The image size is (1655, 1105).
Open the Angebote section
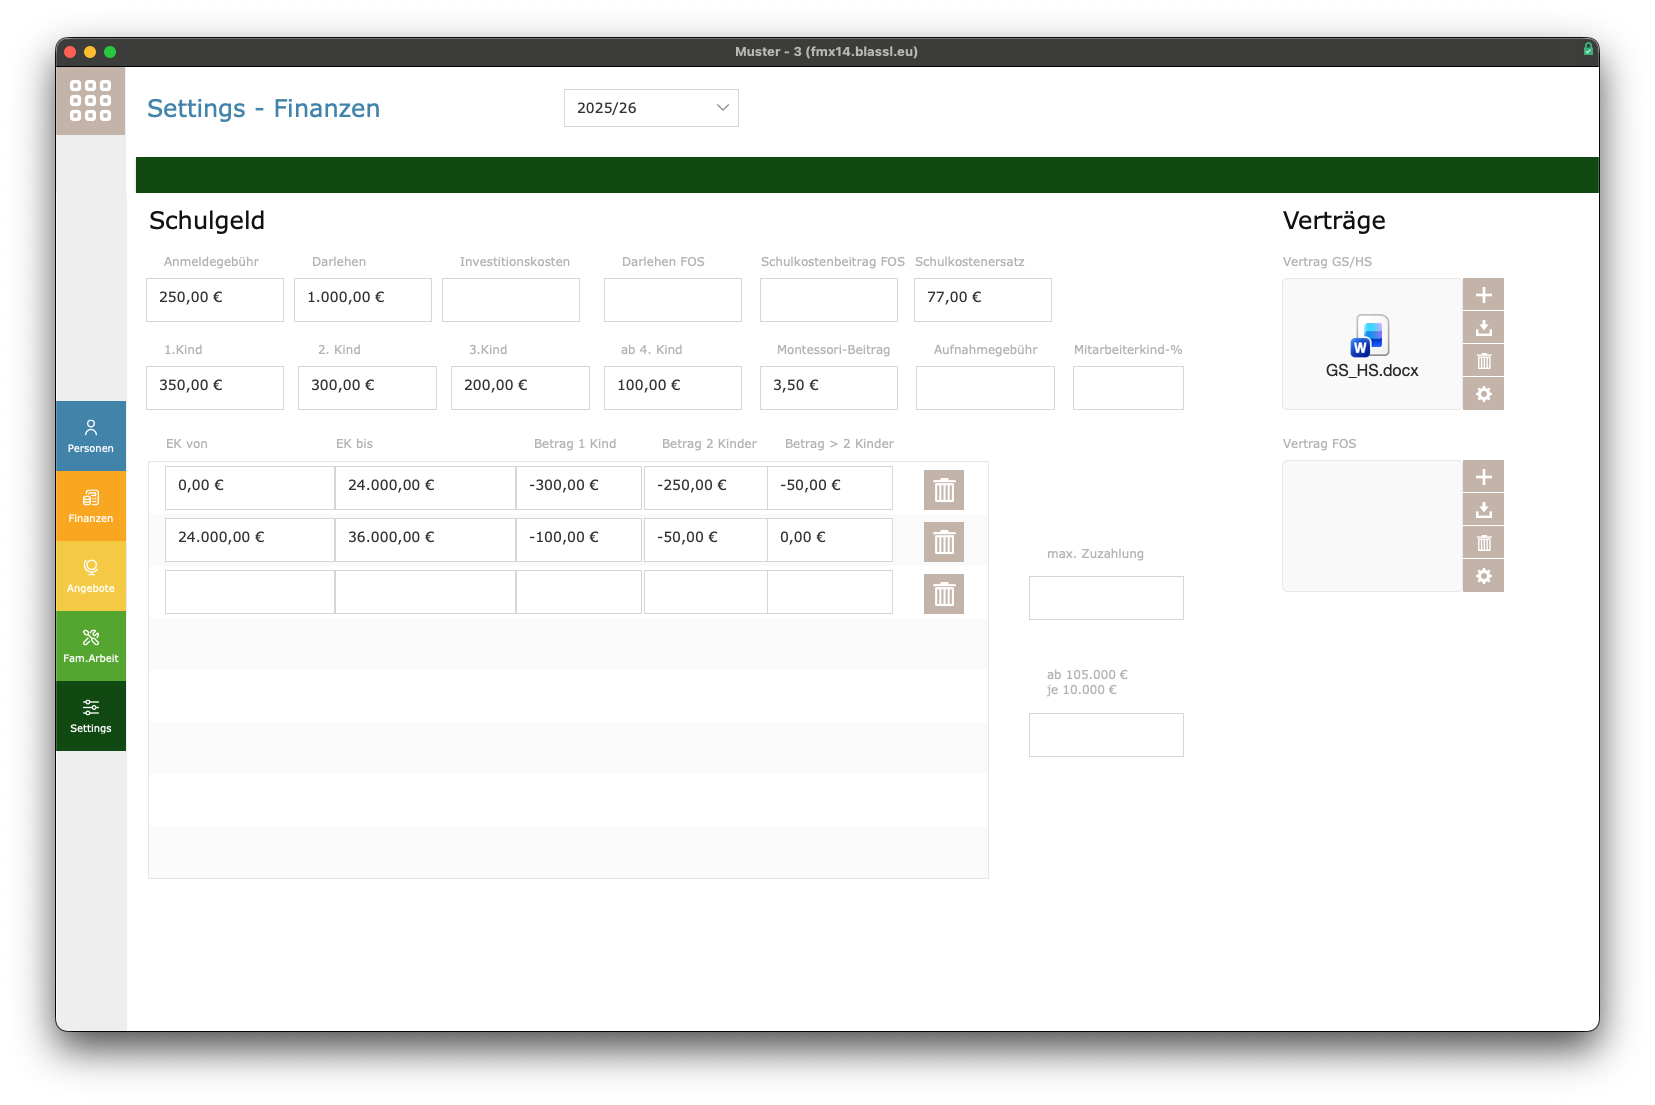(x=91, y=576)
